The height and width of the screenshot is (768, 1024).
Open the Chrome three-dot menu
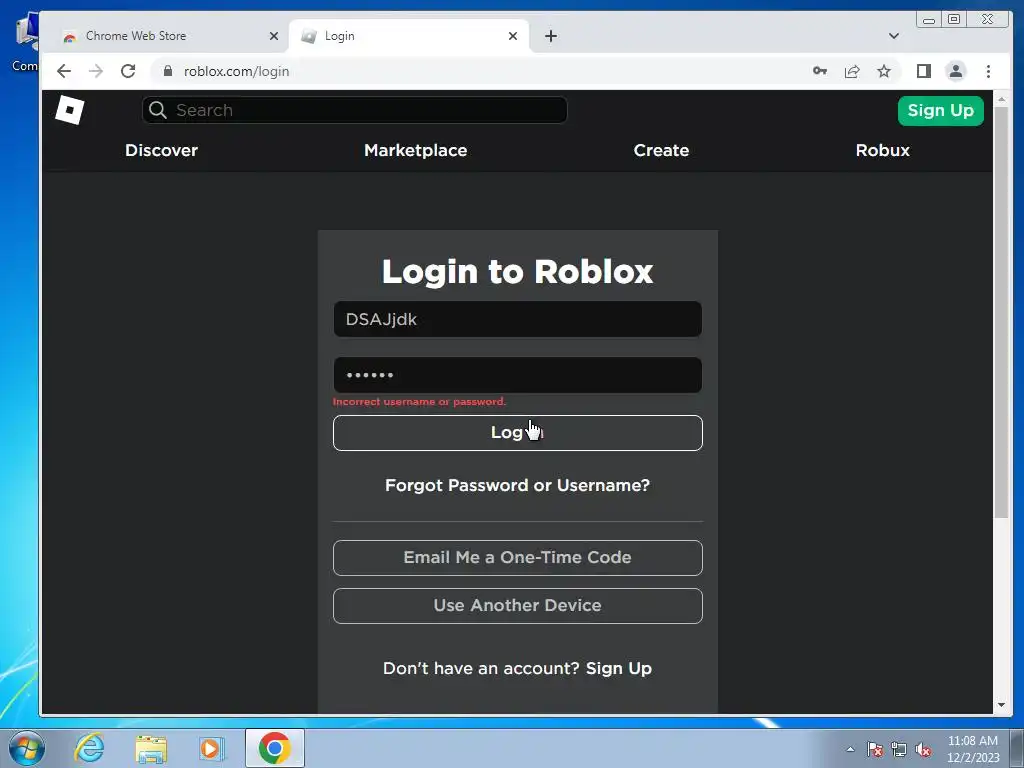(x=988, y=71)
